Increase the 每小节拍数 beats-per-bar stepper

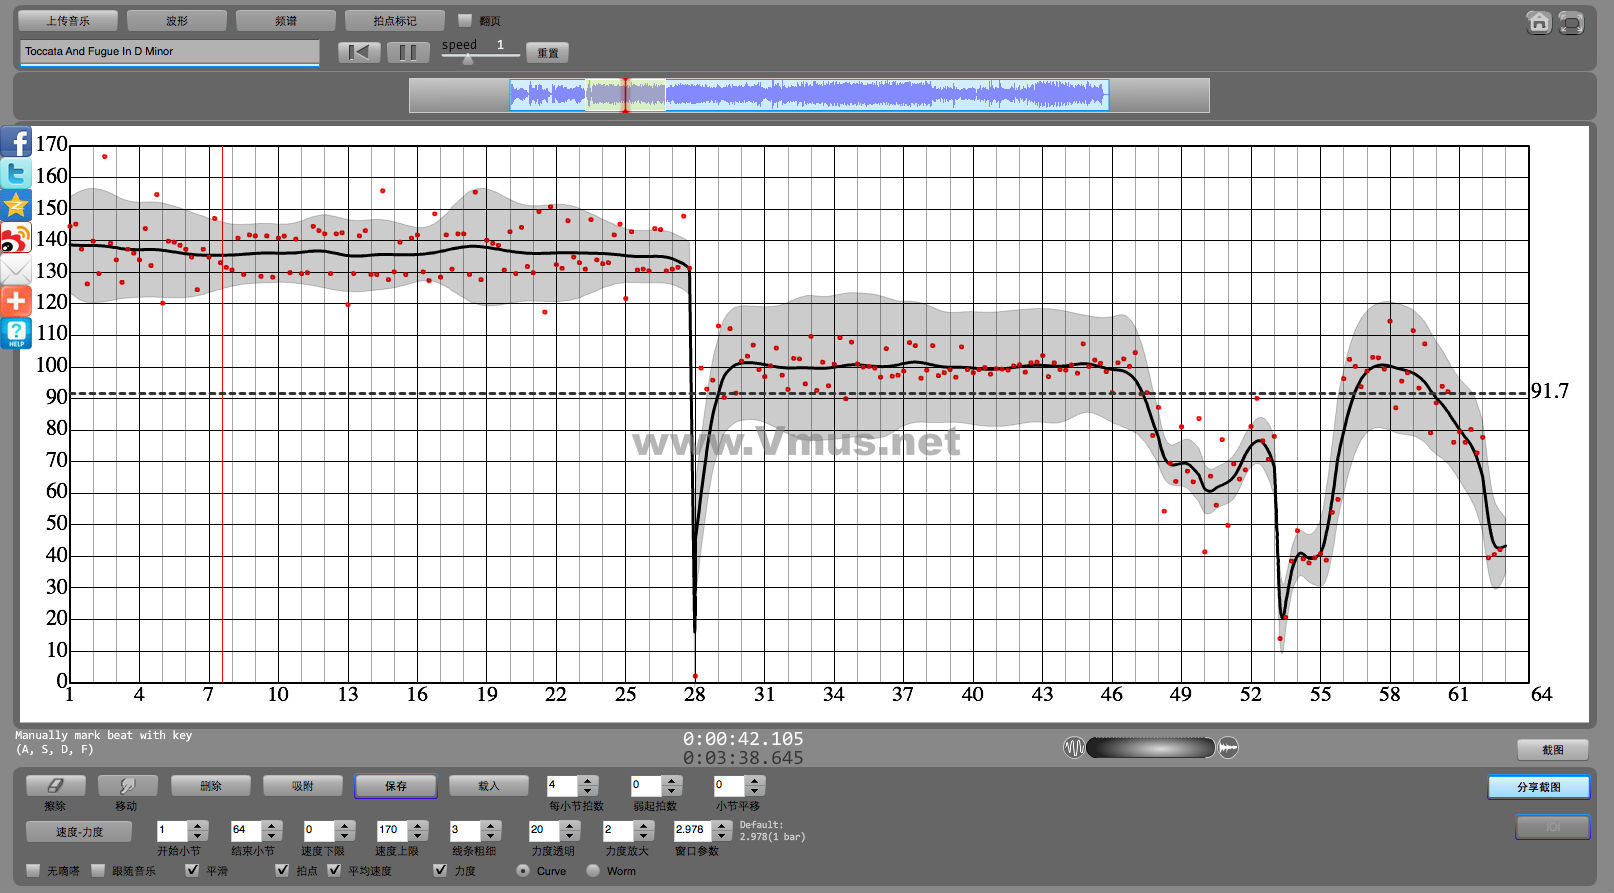click(x=588, y=780)
